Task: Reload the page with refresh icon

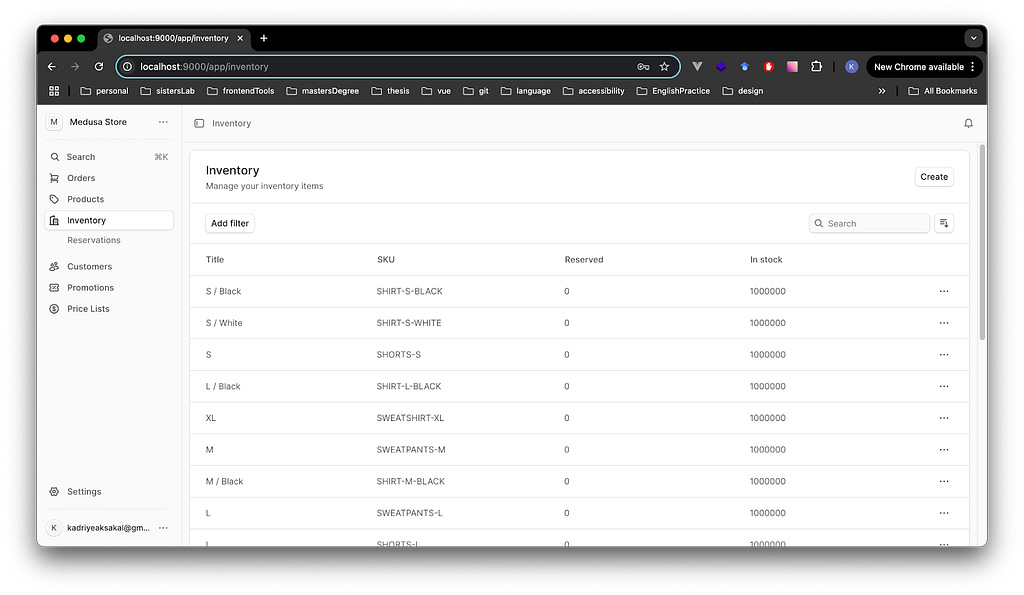Action: point(99,67)
